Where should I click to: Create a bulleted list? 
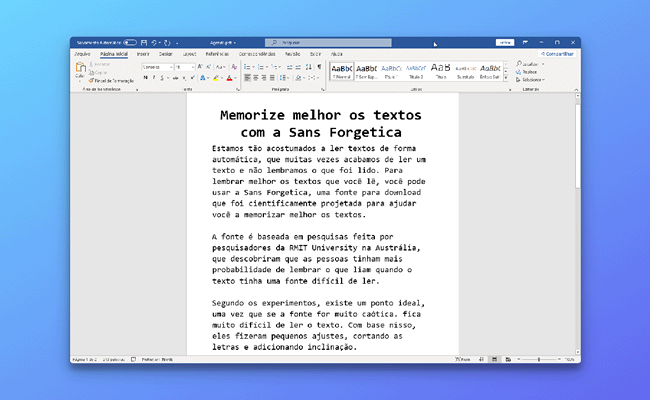tap(247, 67)
